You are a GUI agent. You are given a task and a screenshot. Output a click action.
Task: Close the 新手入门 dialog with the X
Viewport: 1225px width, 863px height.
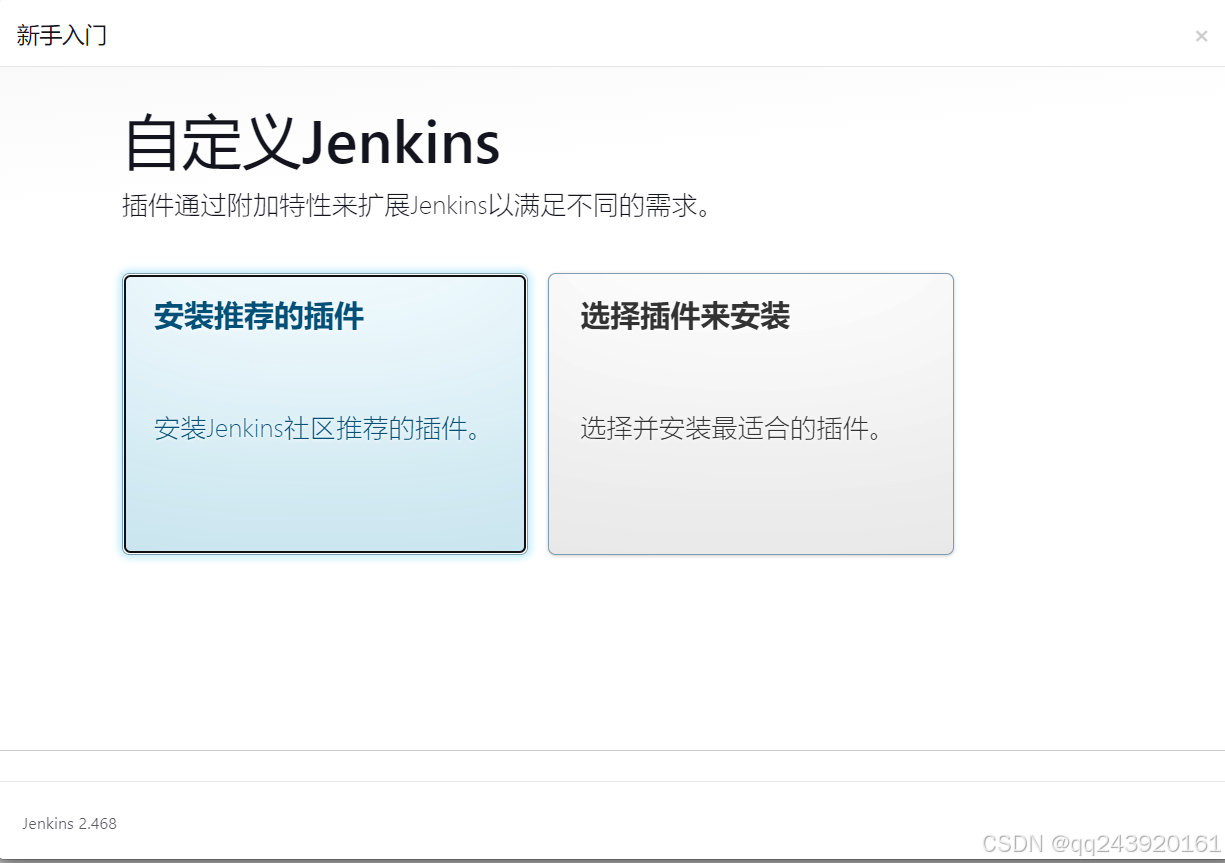[1201, 37]
